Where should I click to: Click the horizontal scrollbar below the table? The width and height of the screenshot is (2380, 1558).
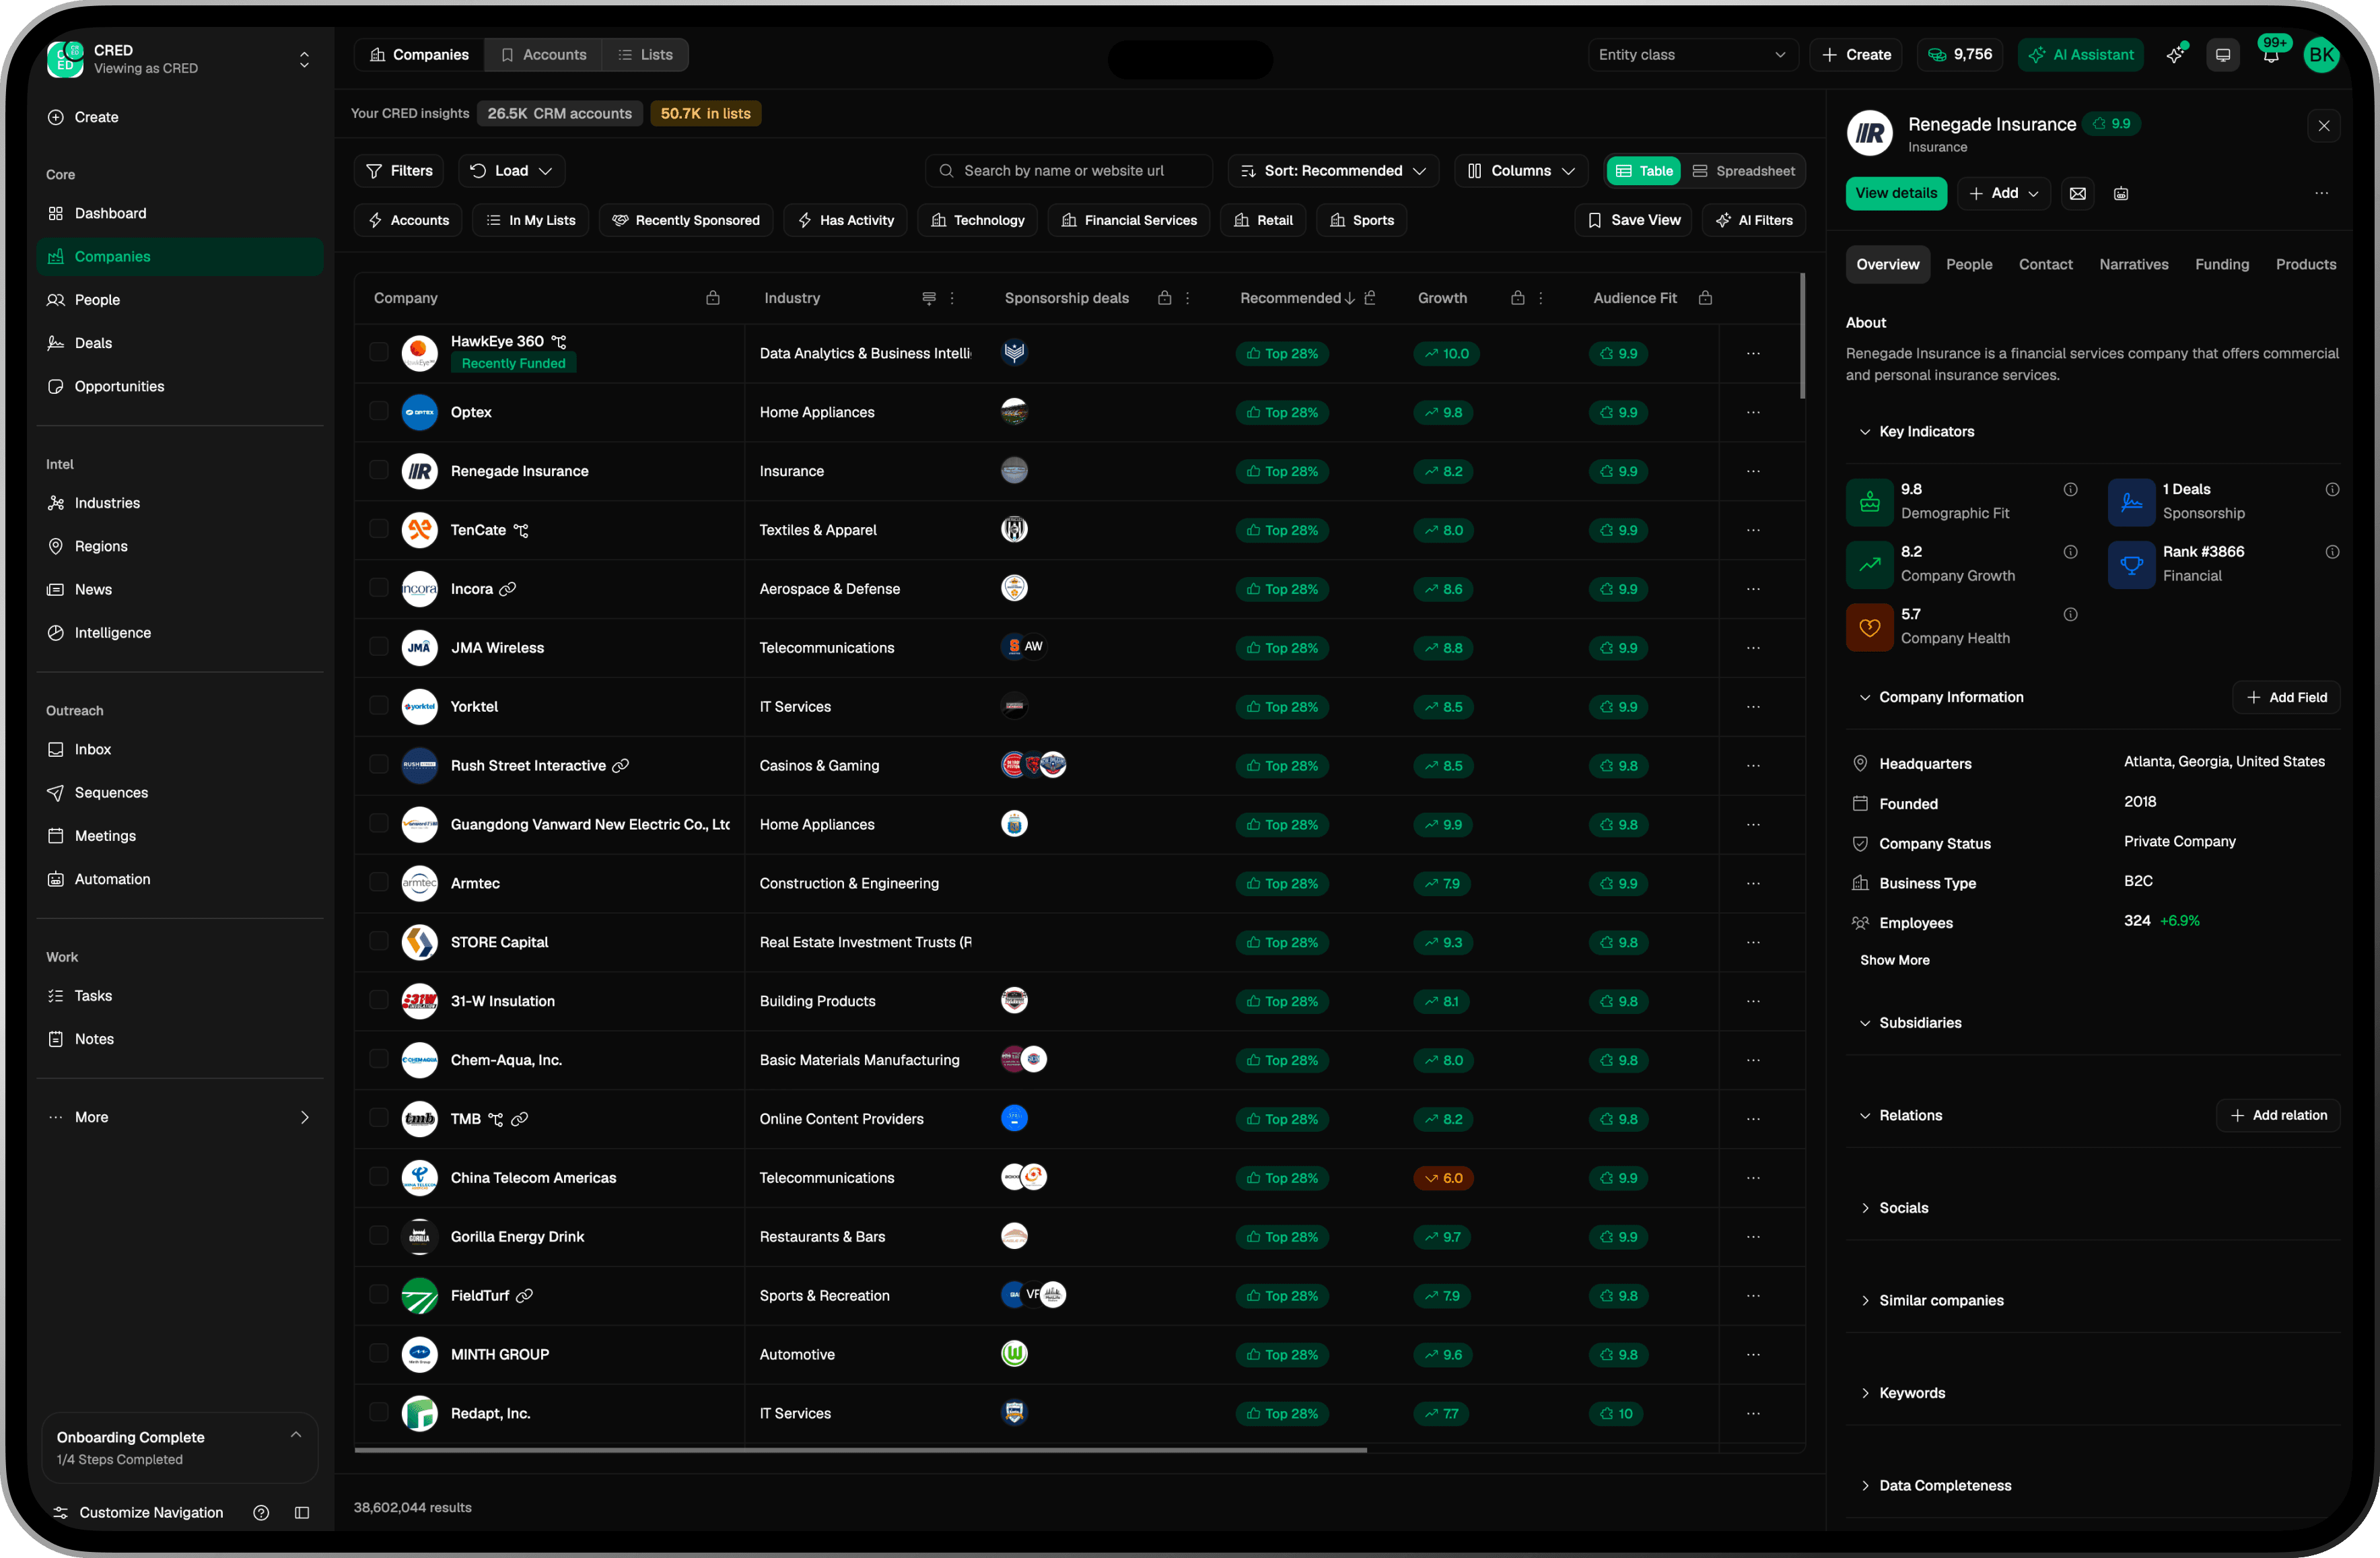click(x=861, y=1450)
